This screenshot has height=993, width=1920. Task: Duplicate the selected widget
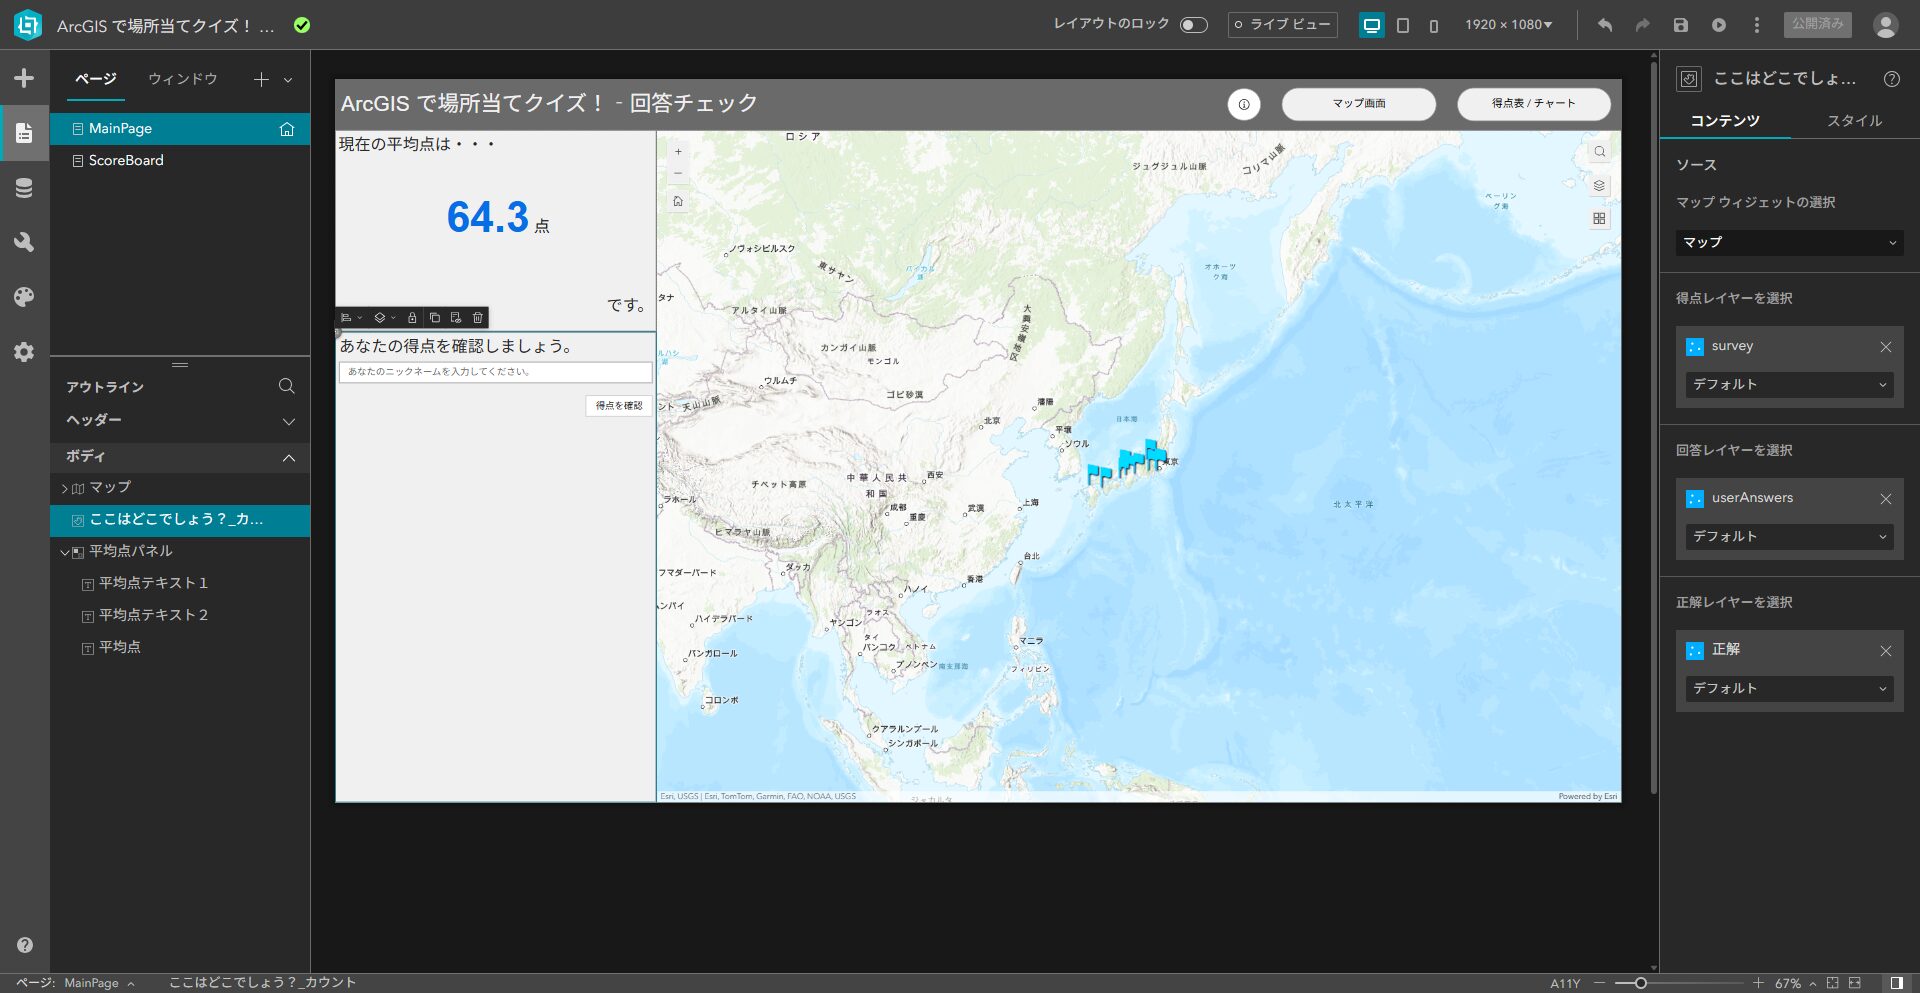click(434, 318)
